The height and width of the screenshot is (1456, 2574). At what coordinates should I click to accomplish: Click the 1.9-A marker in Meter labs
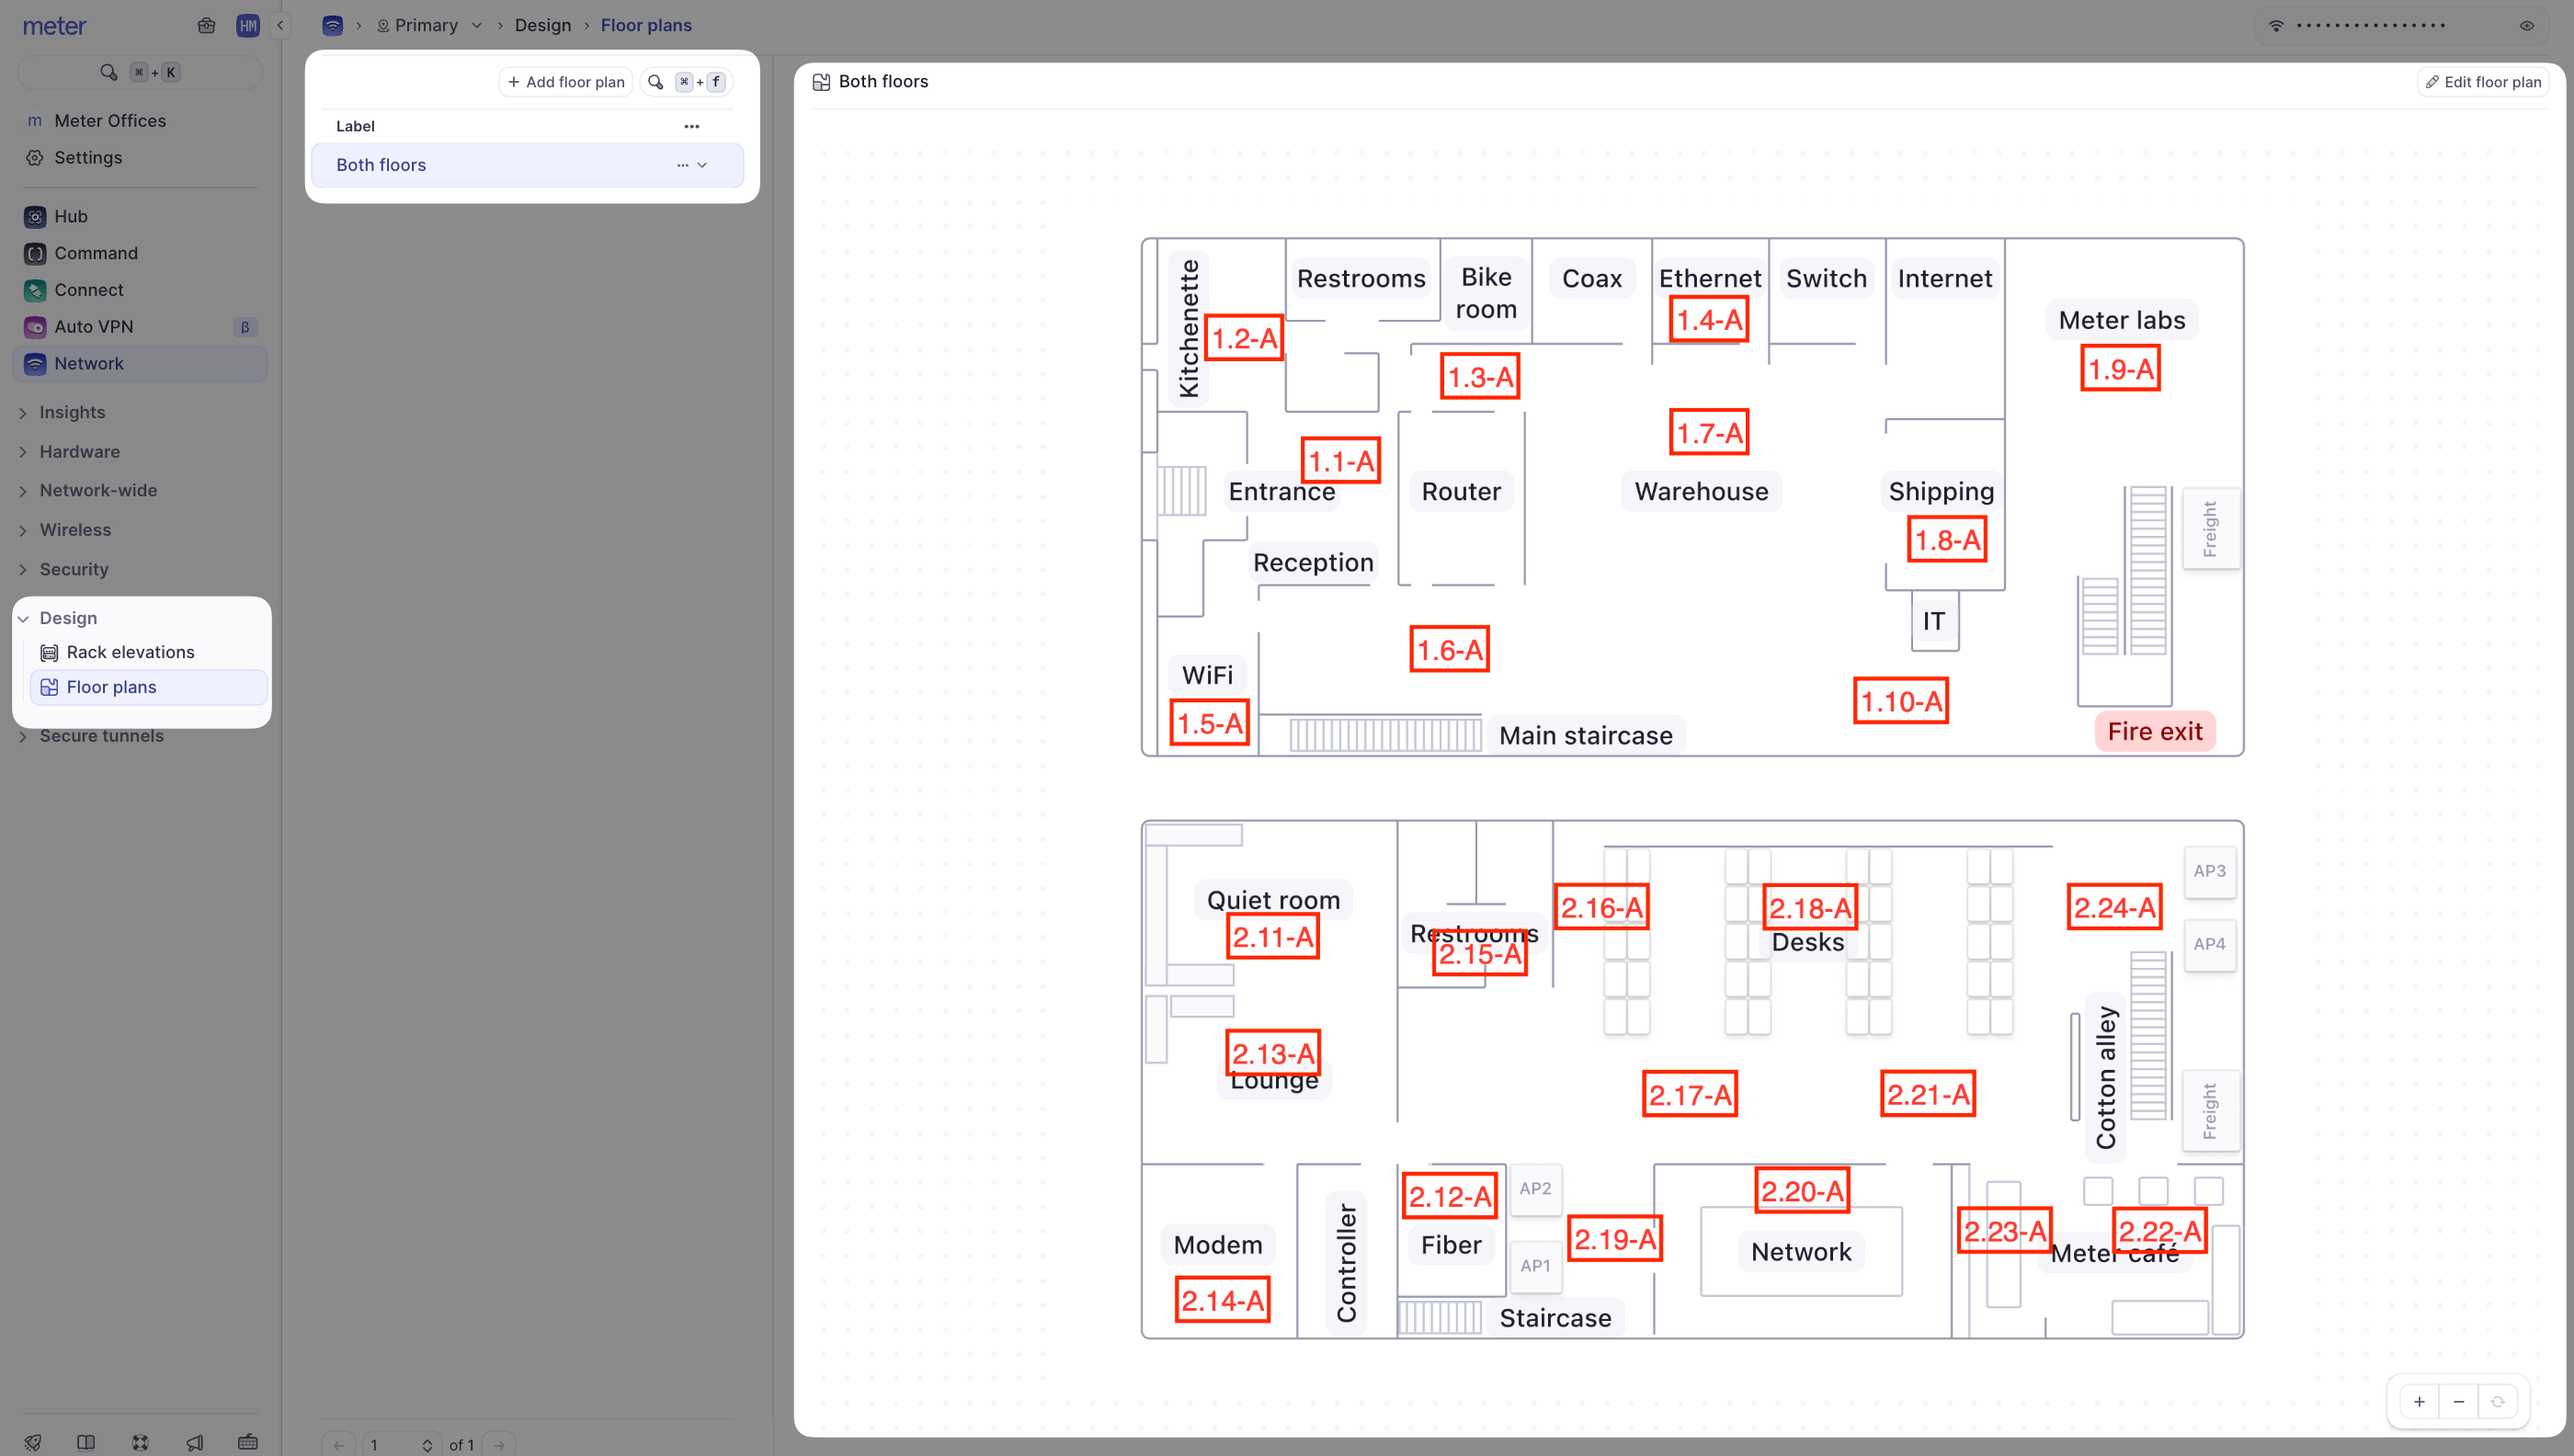[2120, 369]
